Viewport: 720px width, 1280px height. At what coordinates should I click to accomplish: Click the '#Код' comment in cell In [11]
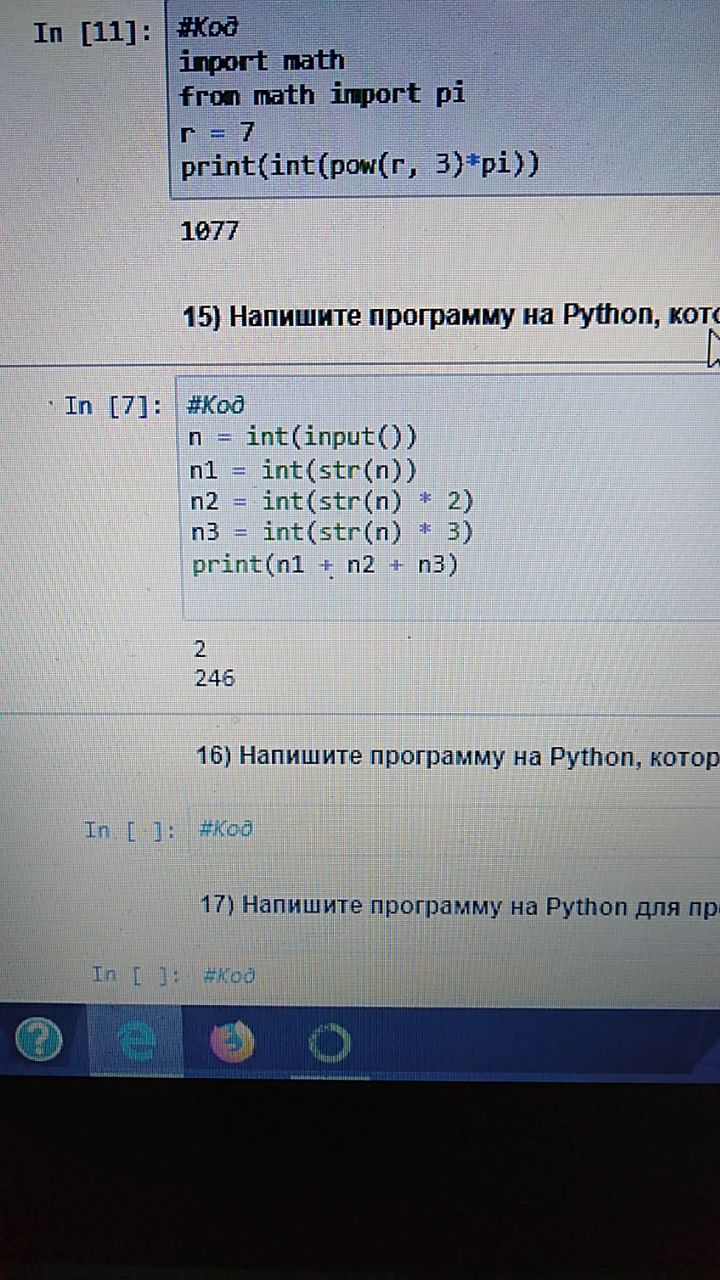tap(206, 29)
